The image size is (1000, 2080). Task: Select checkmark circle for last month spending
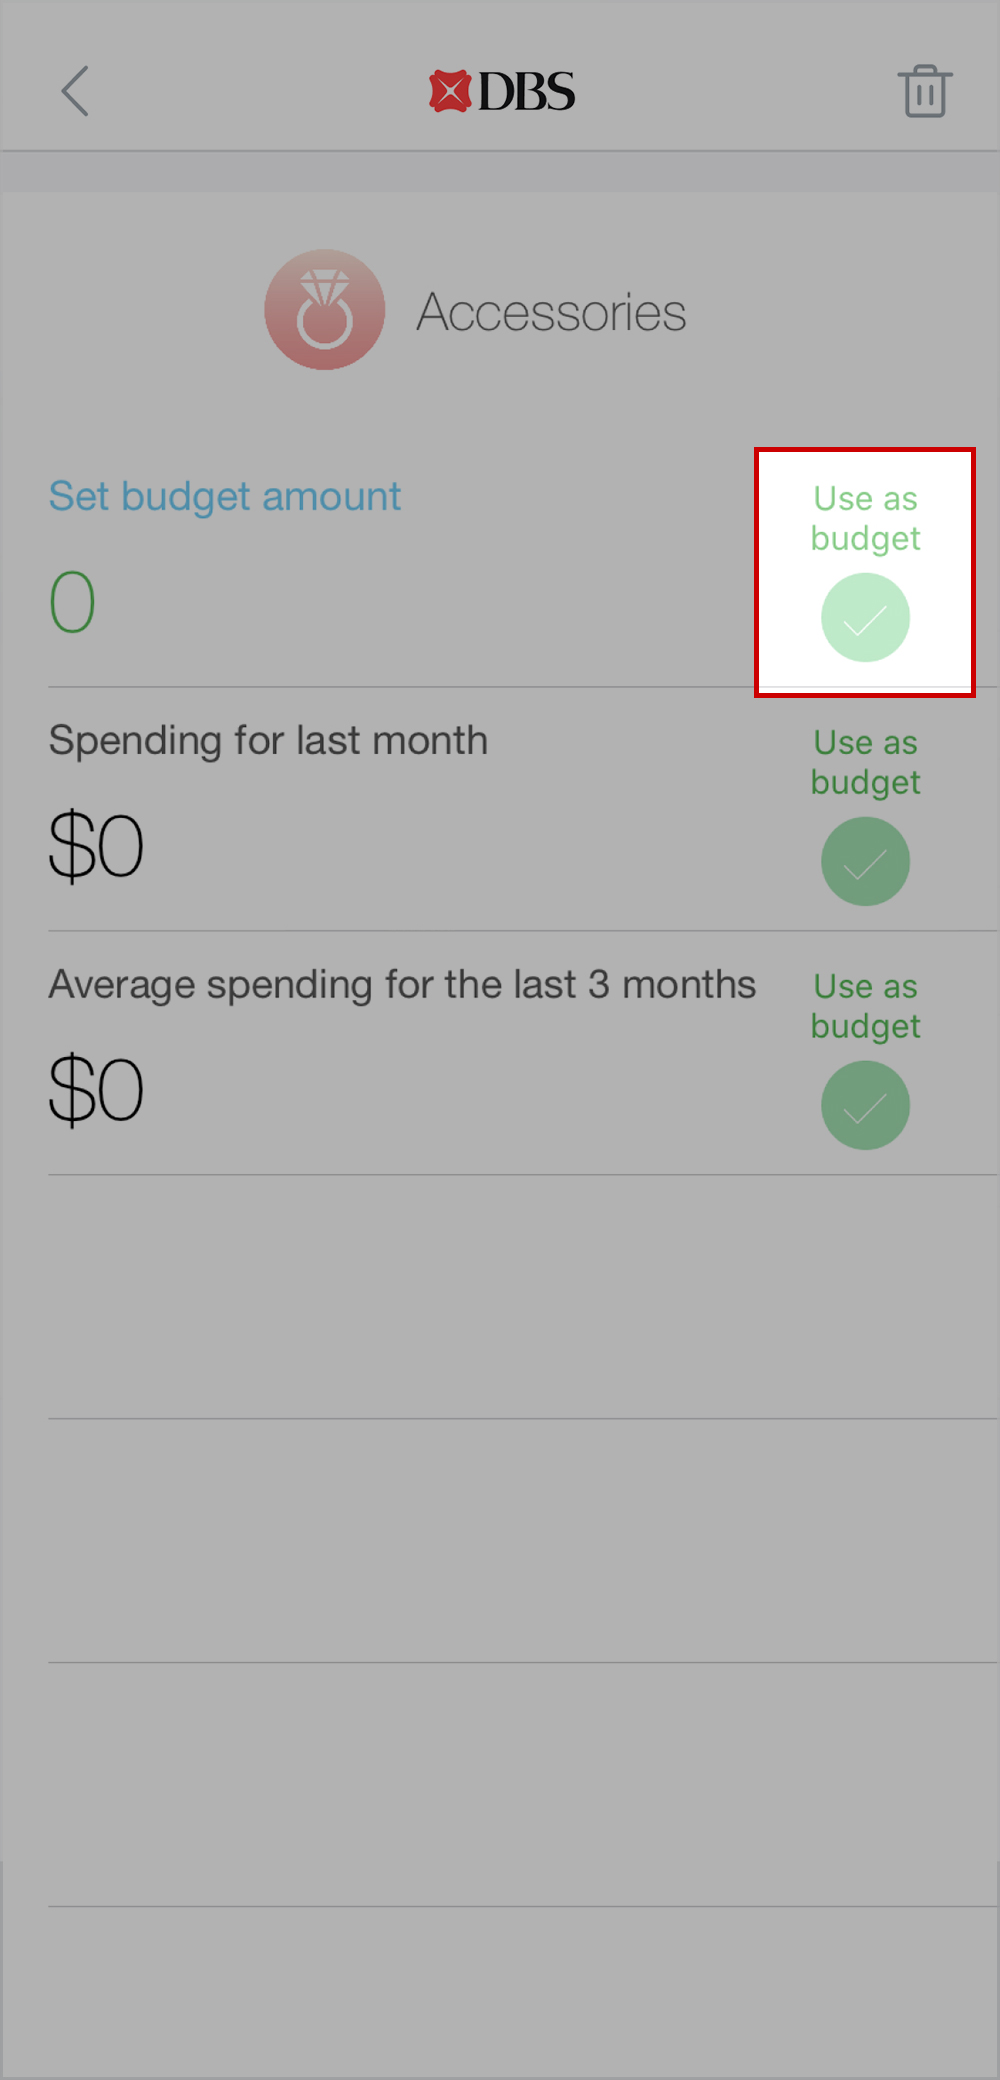tap(865, 862)
